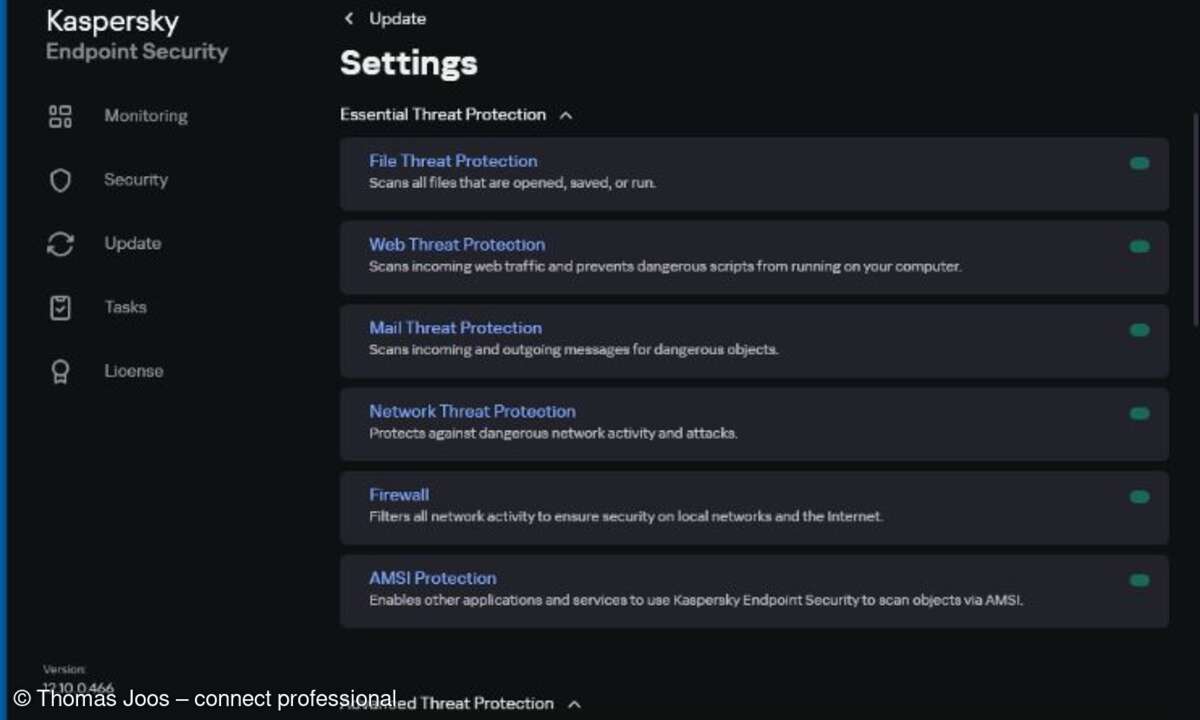
Task: Click the Security shield icon
Action: pyautogui.click(x=60, y=181)
